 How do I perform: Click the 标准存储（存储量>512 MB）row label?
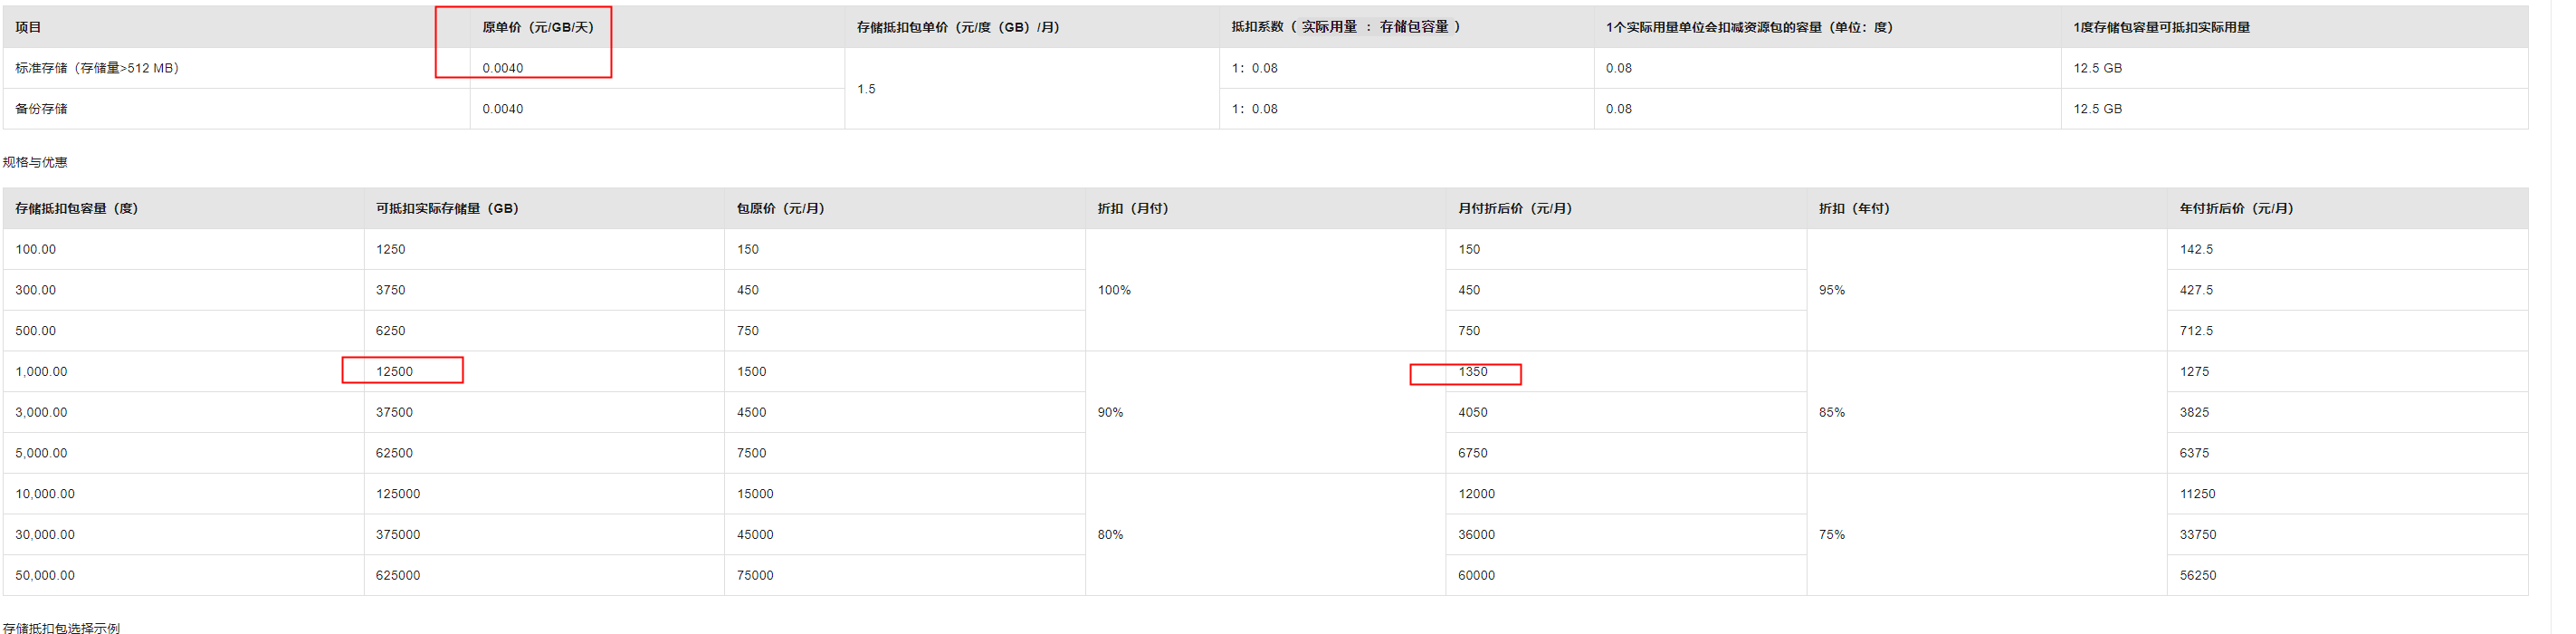[x=97, y=68]
